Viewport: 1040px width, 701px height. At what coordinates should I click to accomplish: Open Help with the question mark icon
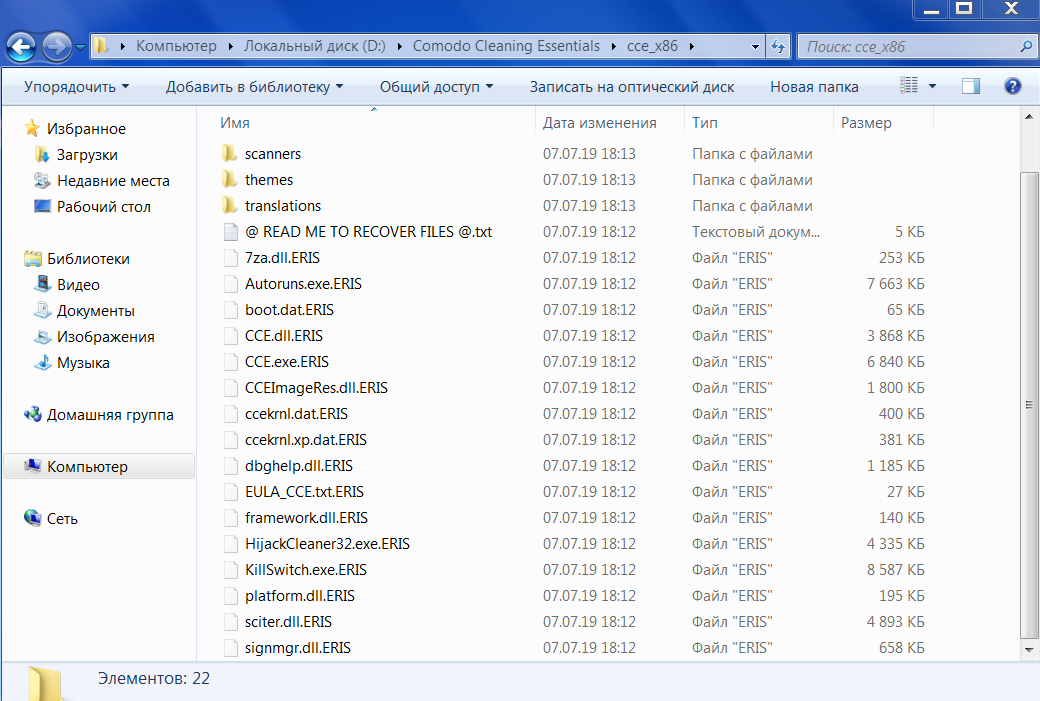1012,86
